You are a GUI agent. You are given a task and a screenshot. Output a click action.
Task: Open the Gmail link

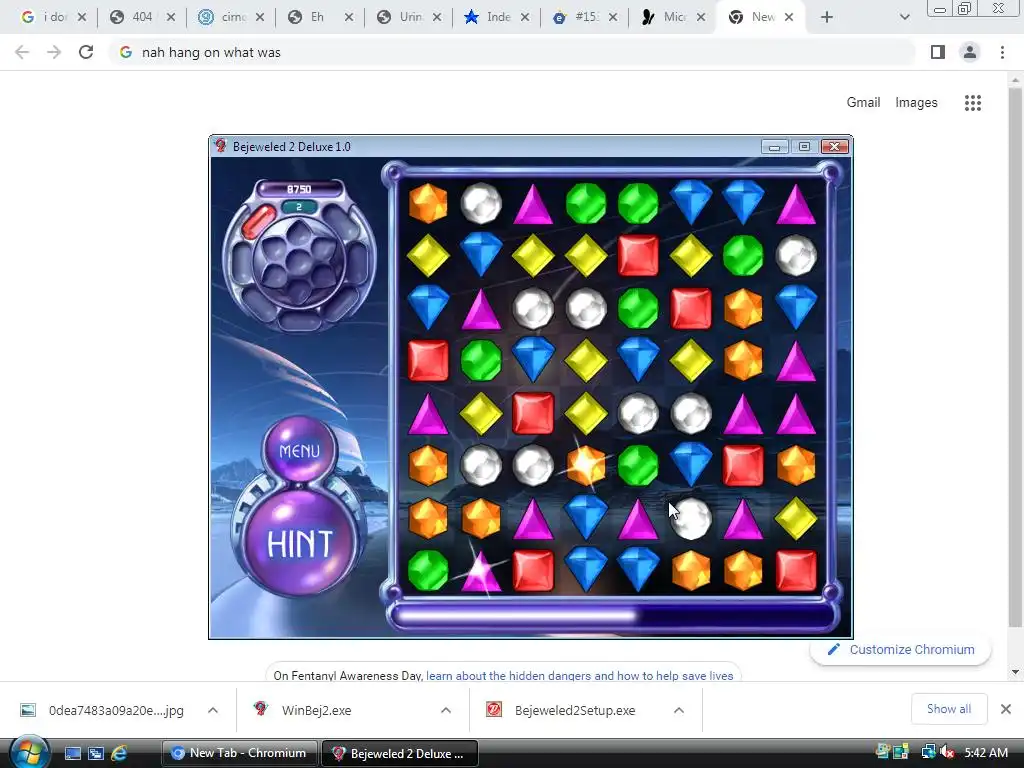(x=863, y=103)
